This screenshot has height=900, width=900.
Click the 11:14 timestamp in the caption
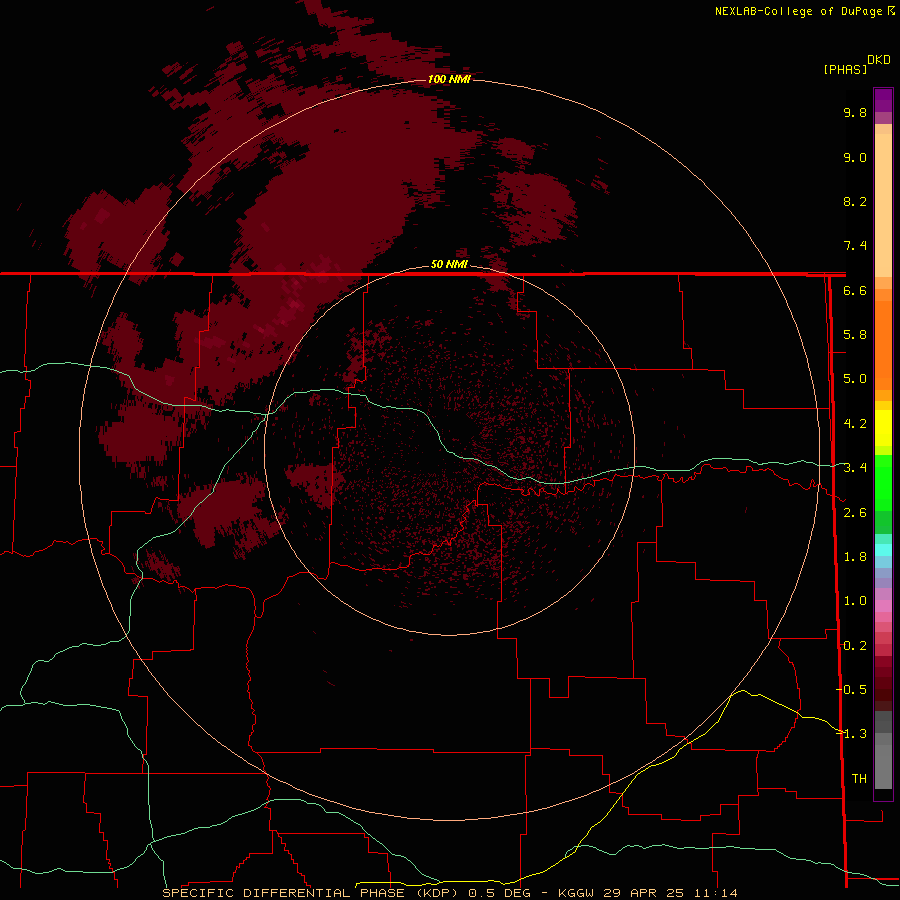click(x=714, y=893)
